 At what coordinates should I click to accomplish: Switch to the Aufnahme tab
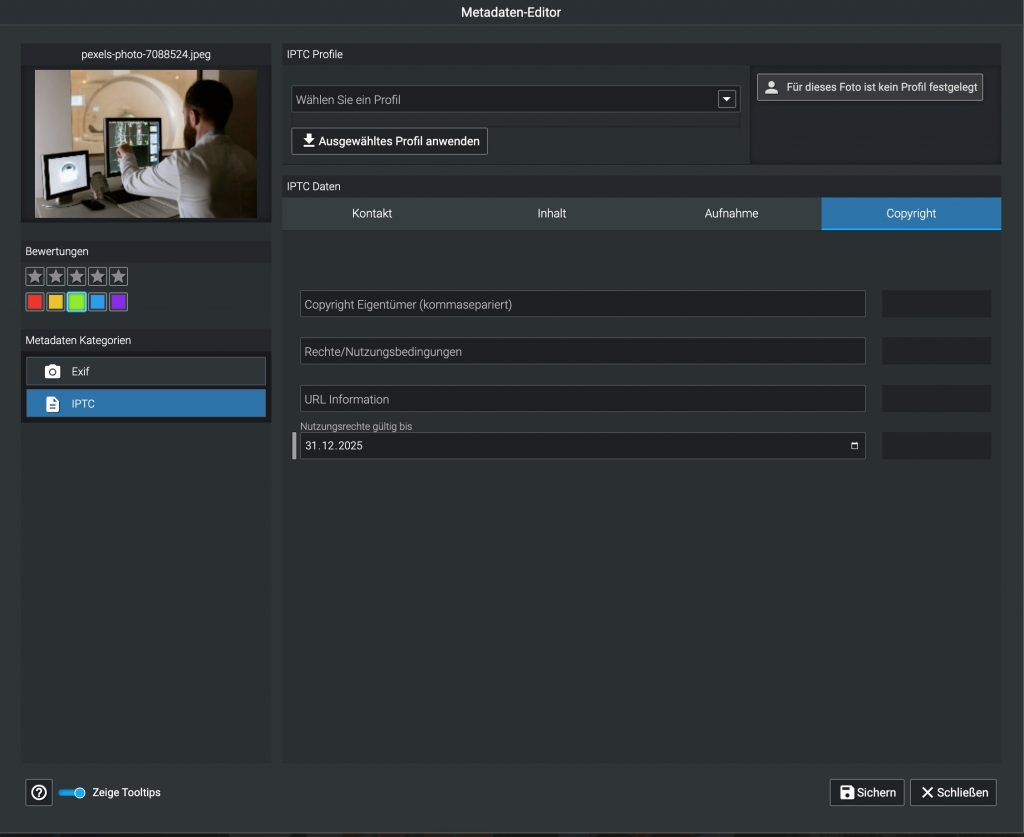(x=731, y=213)
